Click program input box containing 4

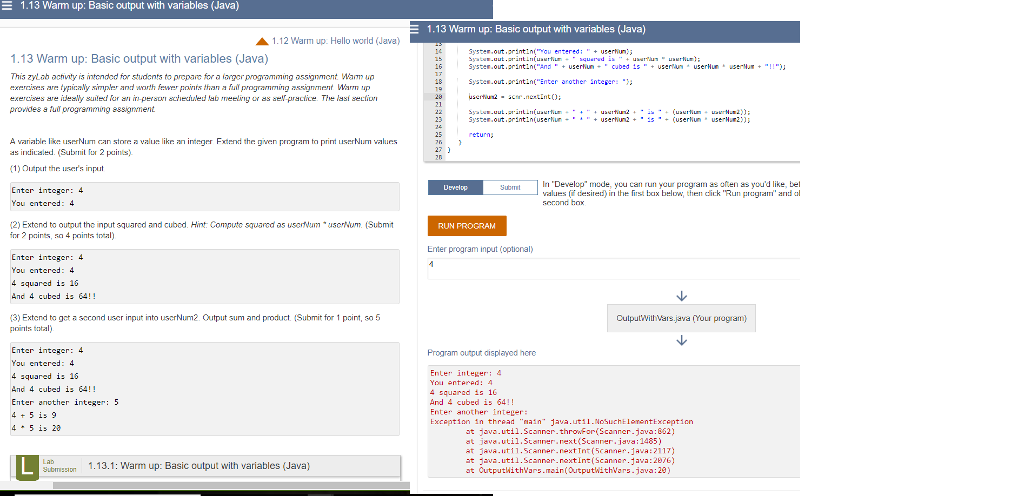click(613, 269)
